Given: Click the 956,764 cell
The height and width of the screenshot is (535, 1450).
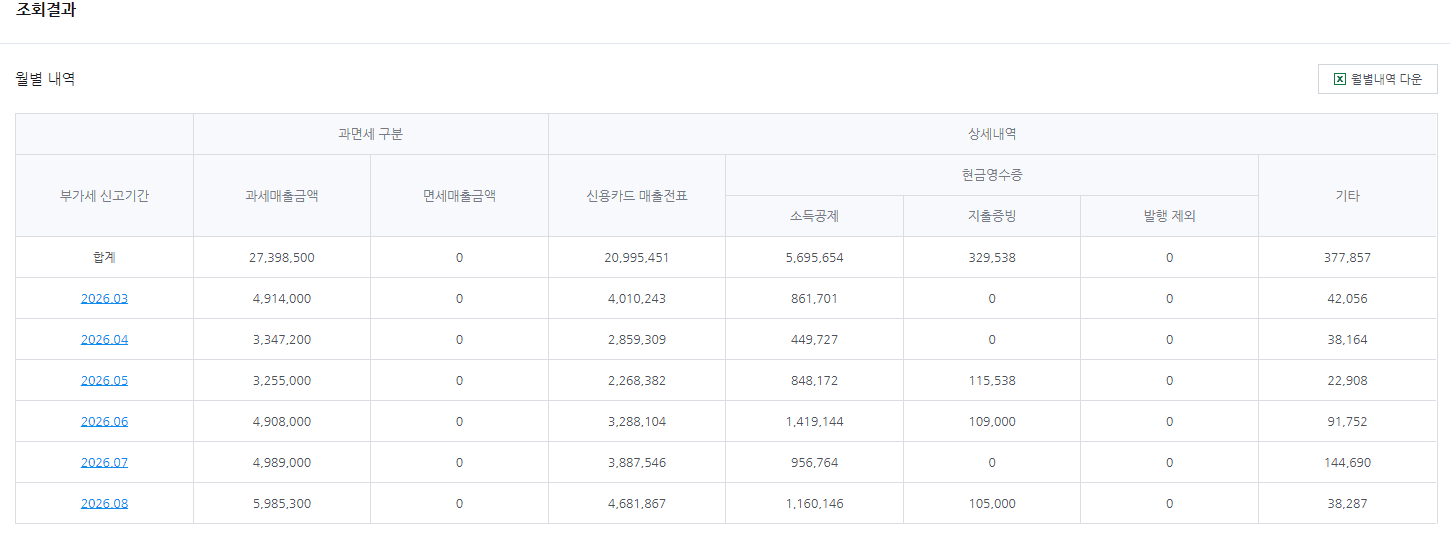Looking at the screenshot, I should [x=814, y=462].
